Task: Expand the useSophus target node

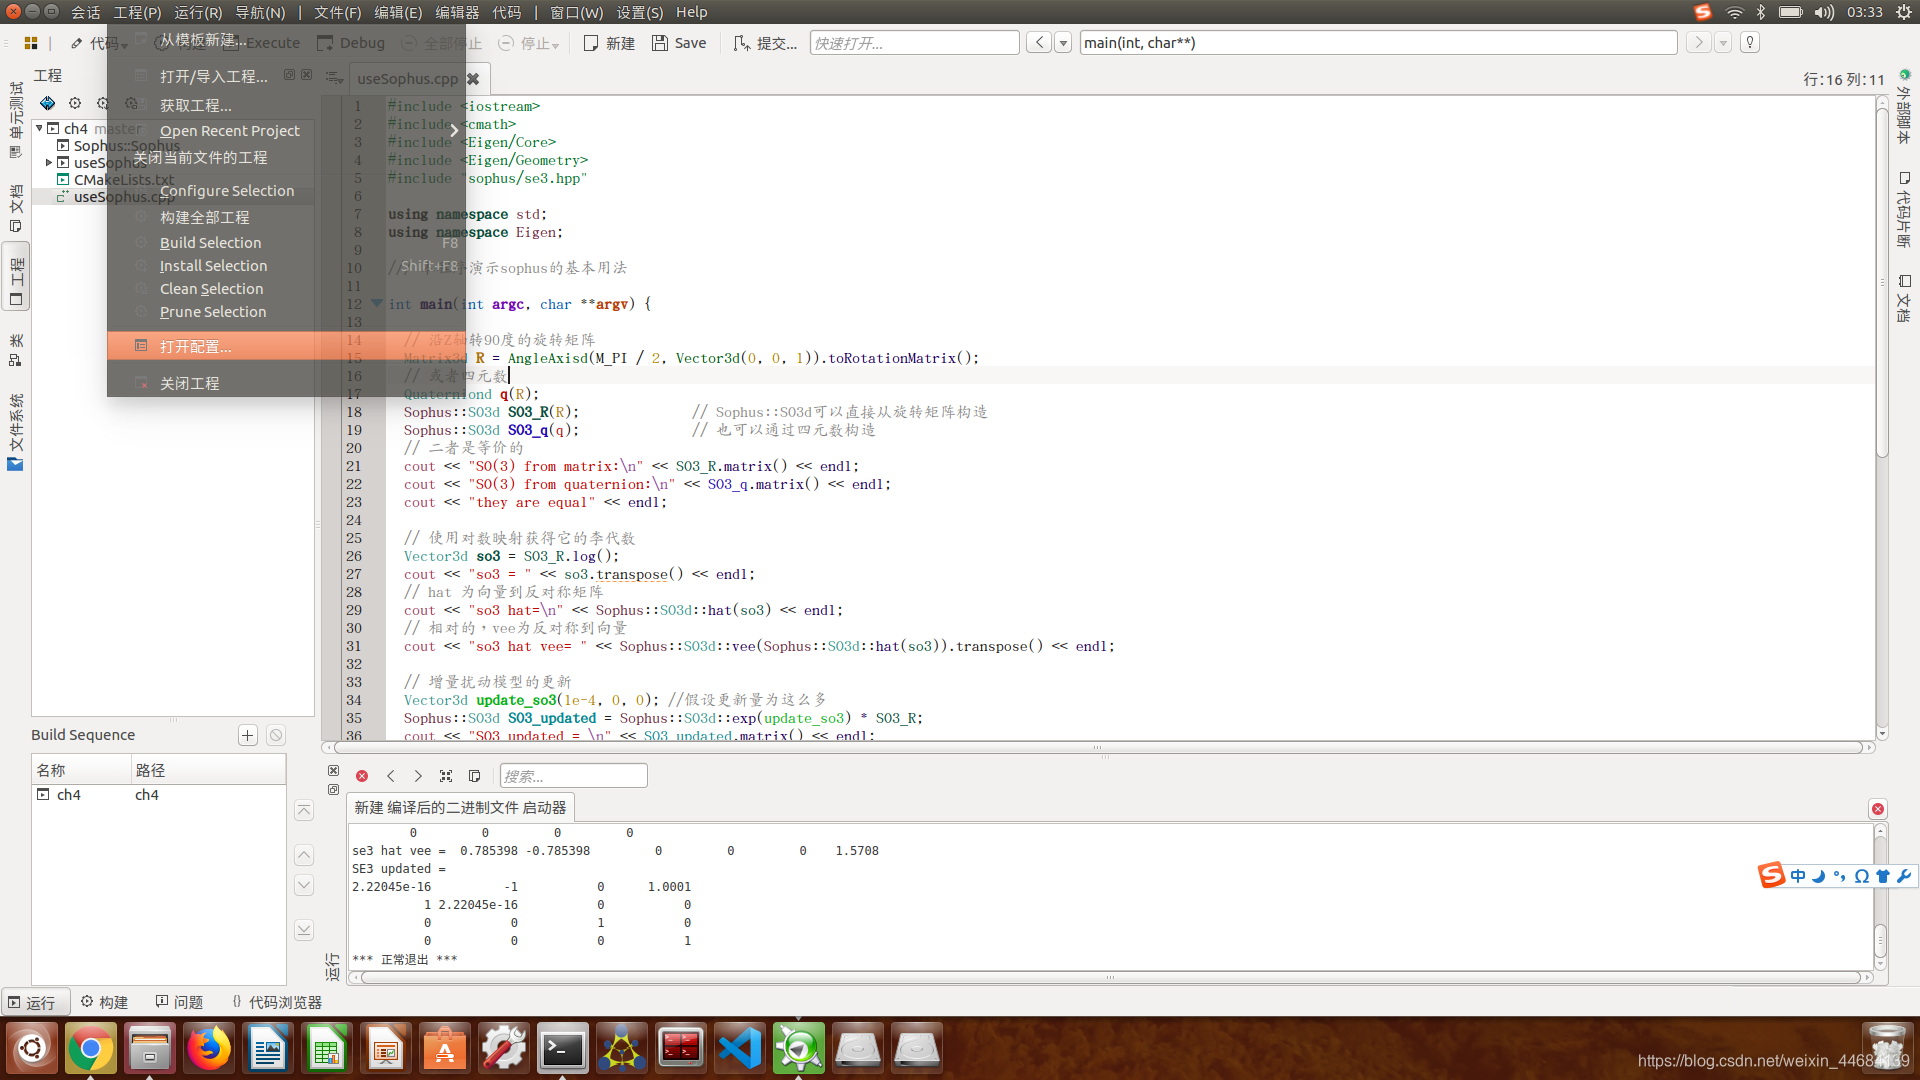Action: coord(48,162)
